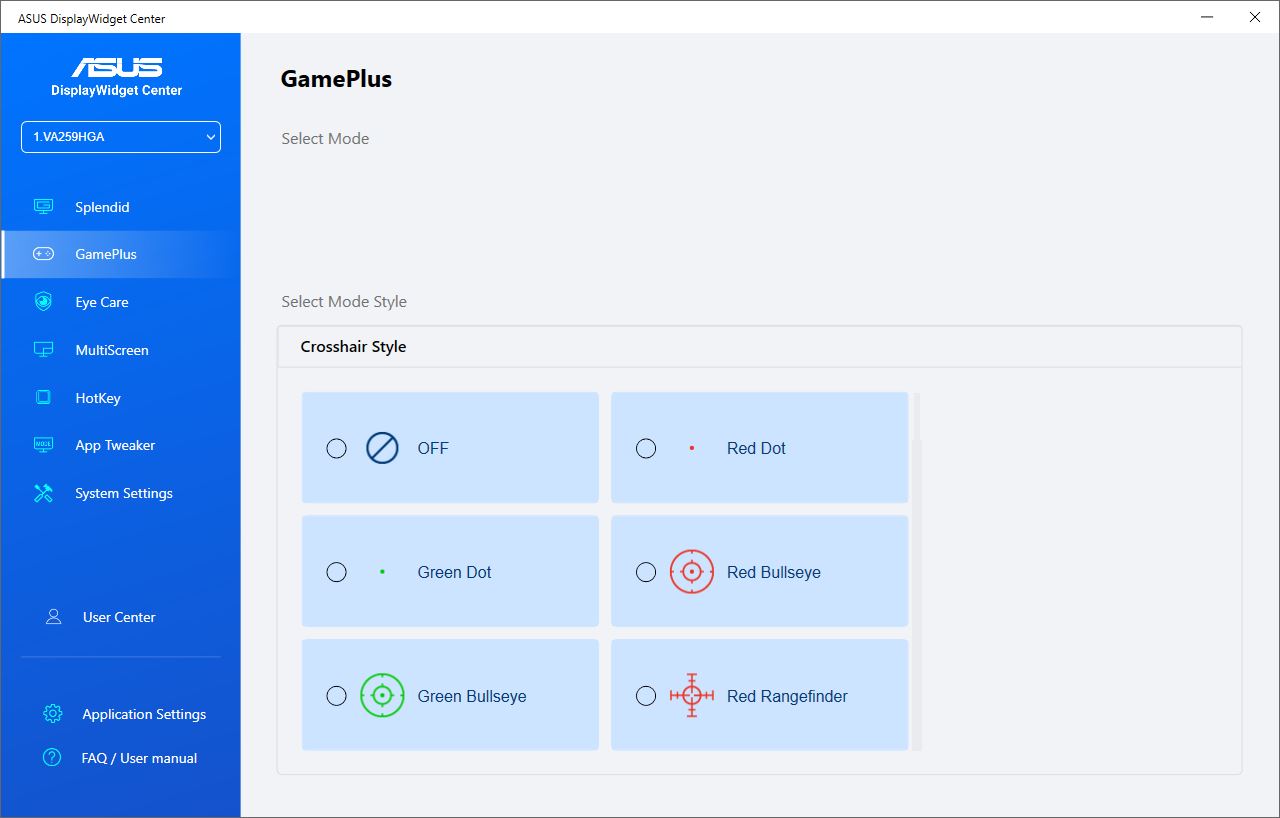
Task: Click the Crosshair Style header bar
Action: pos(759,347)
